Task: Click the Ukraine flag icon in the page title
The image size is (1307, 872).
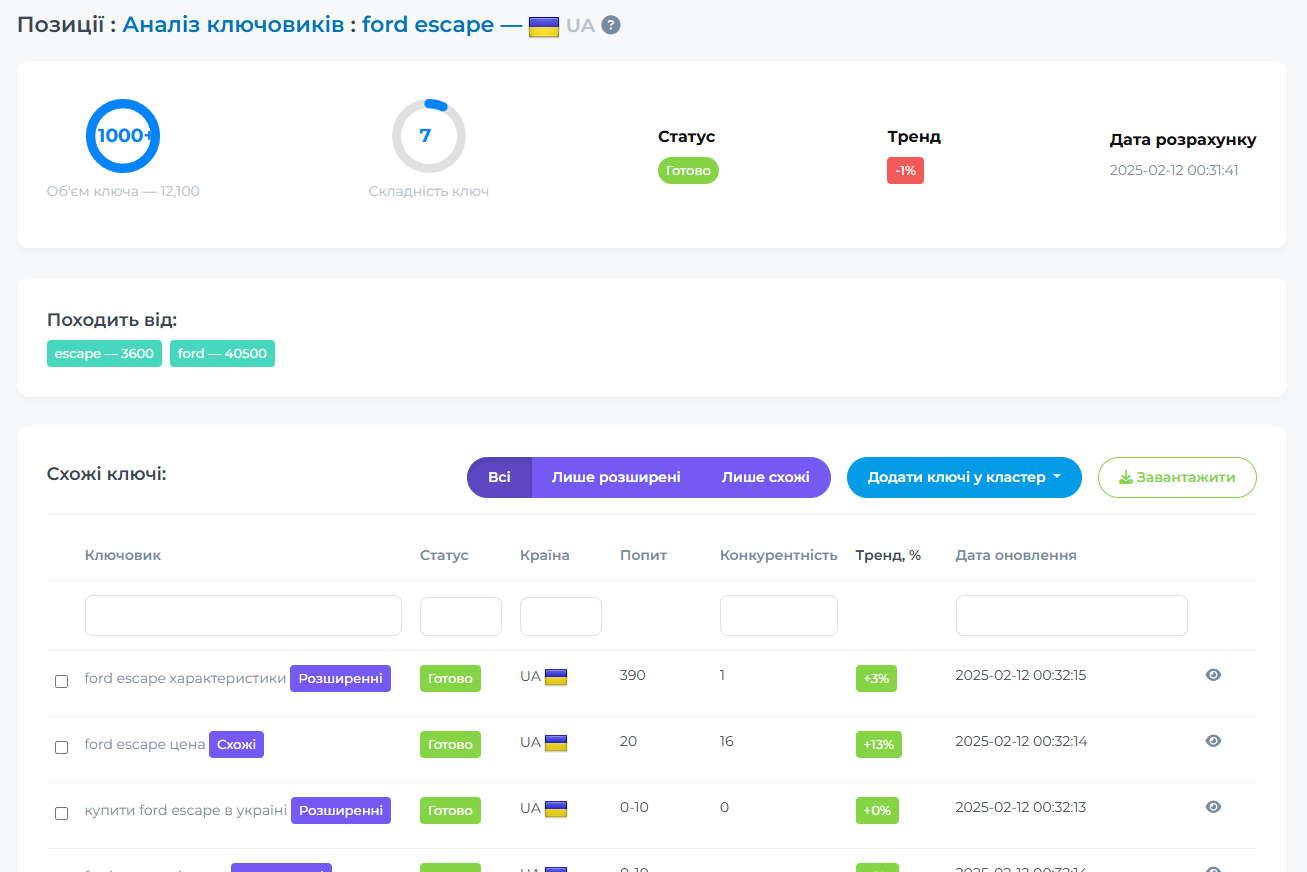Action: click(544, 26)
